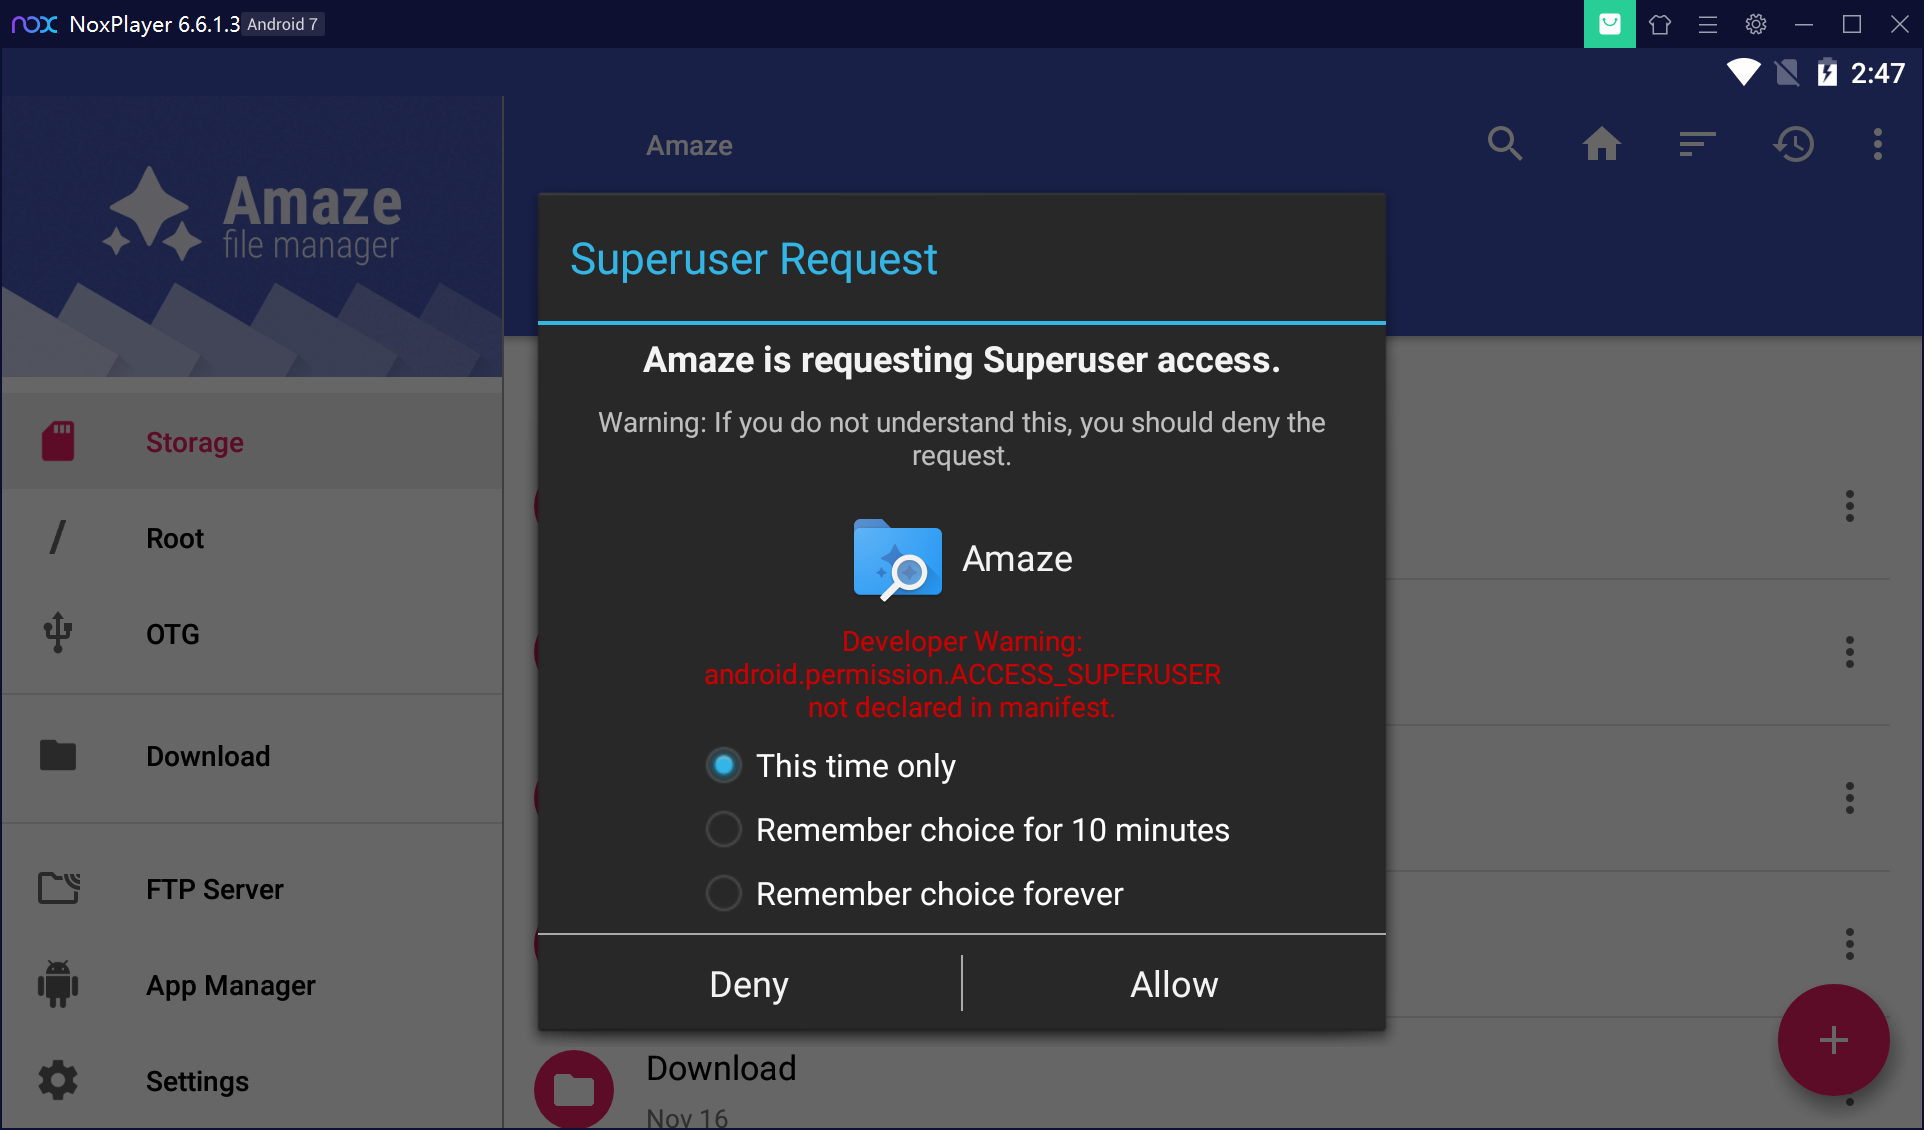The width and height of the screenshot is (1924, 1130).
Task: Click the Developer Warning red text
Action: click(x=962, y=674)
